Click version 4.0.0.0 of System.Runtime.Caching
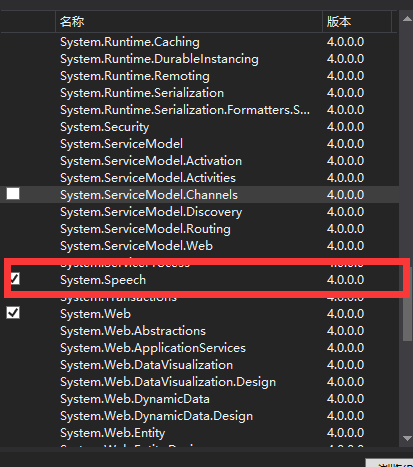 [x=345, y=42]
